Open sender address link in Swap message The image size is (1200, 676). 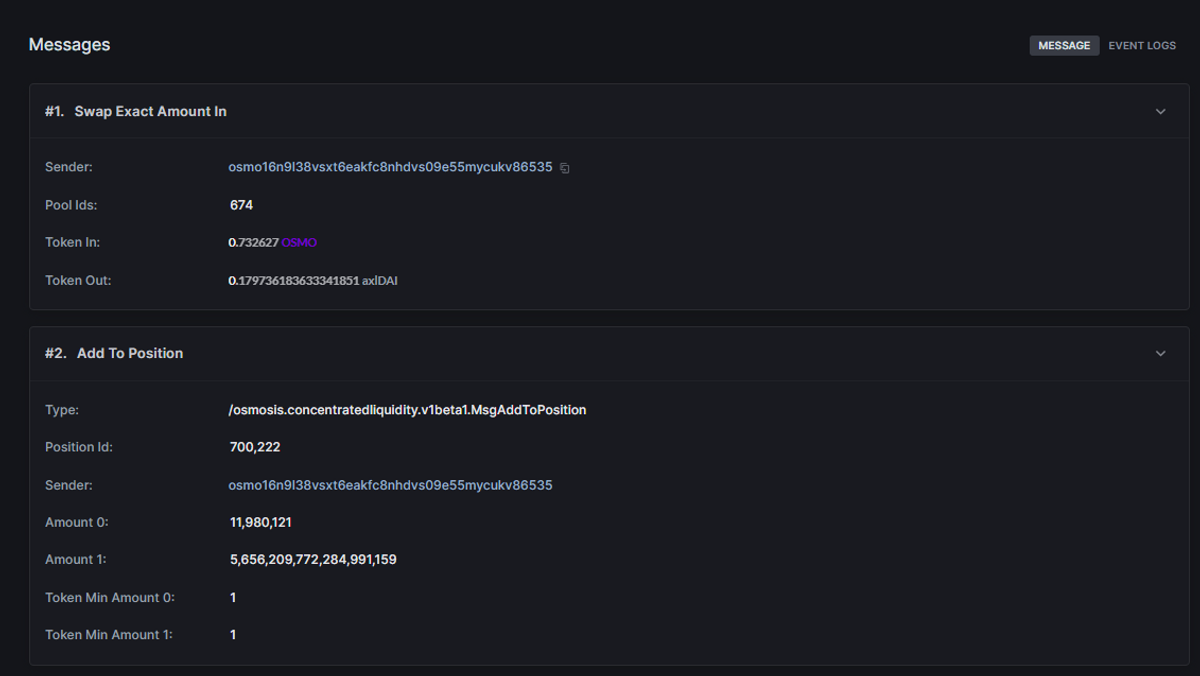click(x=390, y=167)
